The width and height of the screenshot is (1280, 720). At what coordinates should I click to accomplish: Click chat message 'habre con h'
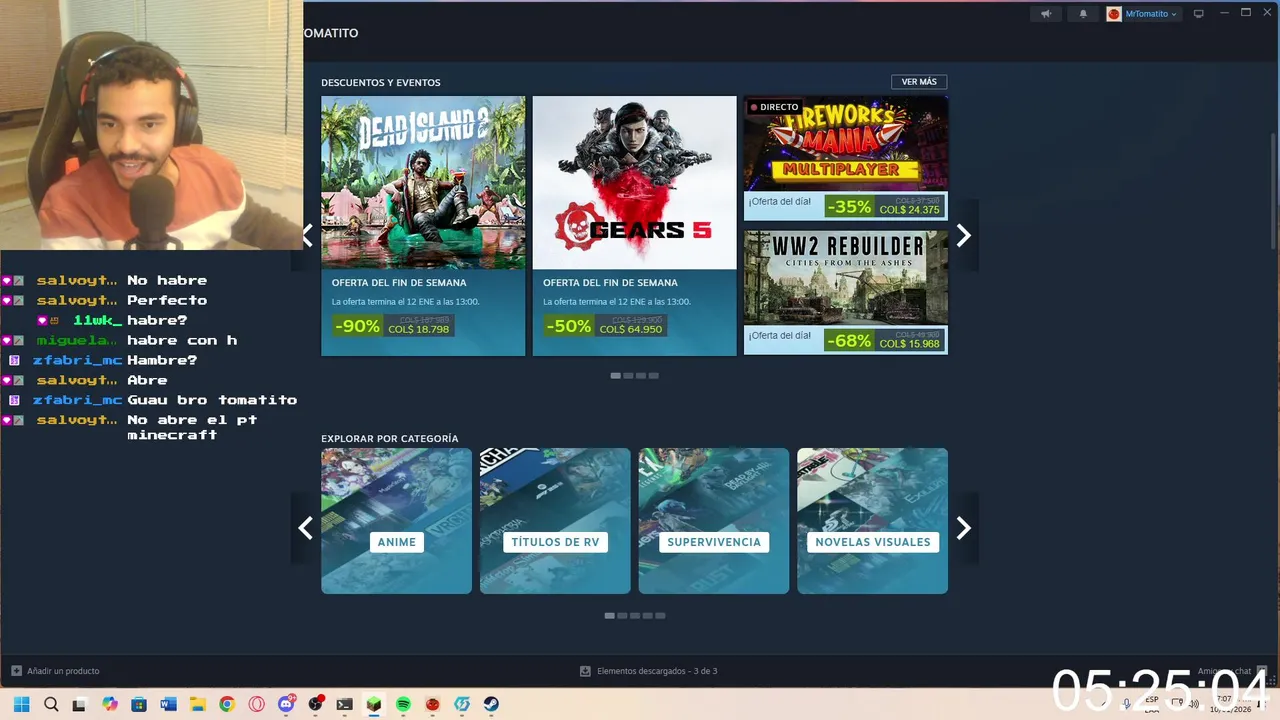pos(182,340)
